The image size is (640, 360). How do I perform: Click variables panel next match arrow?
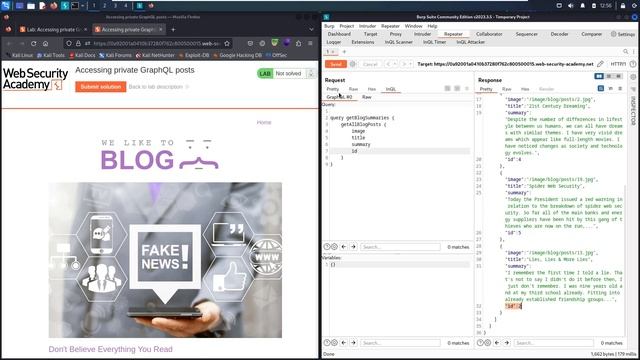[353, 343]
